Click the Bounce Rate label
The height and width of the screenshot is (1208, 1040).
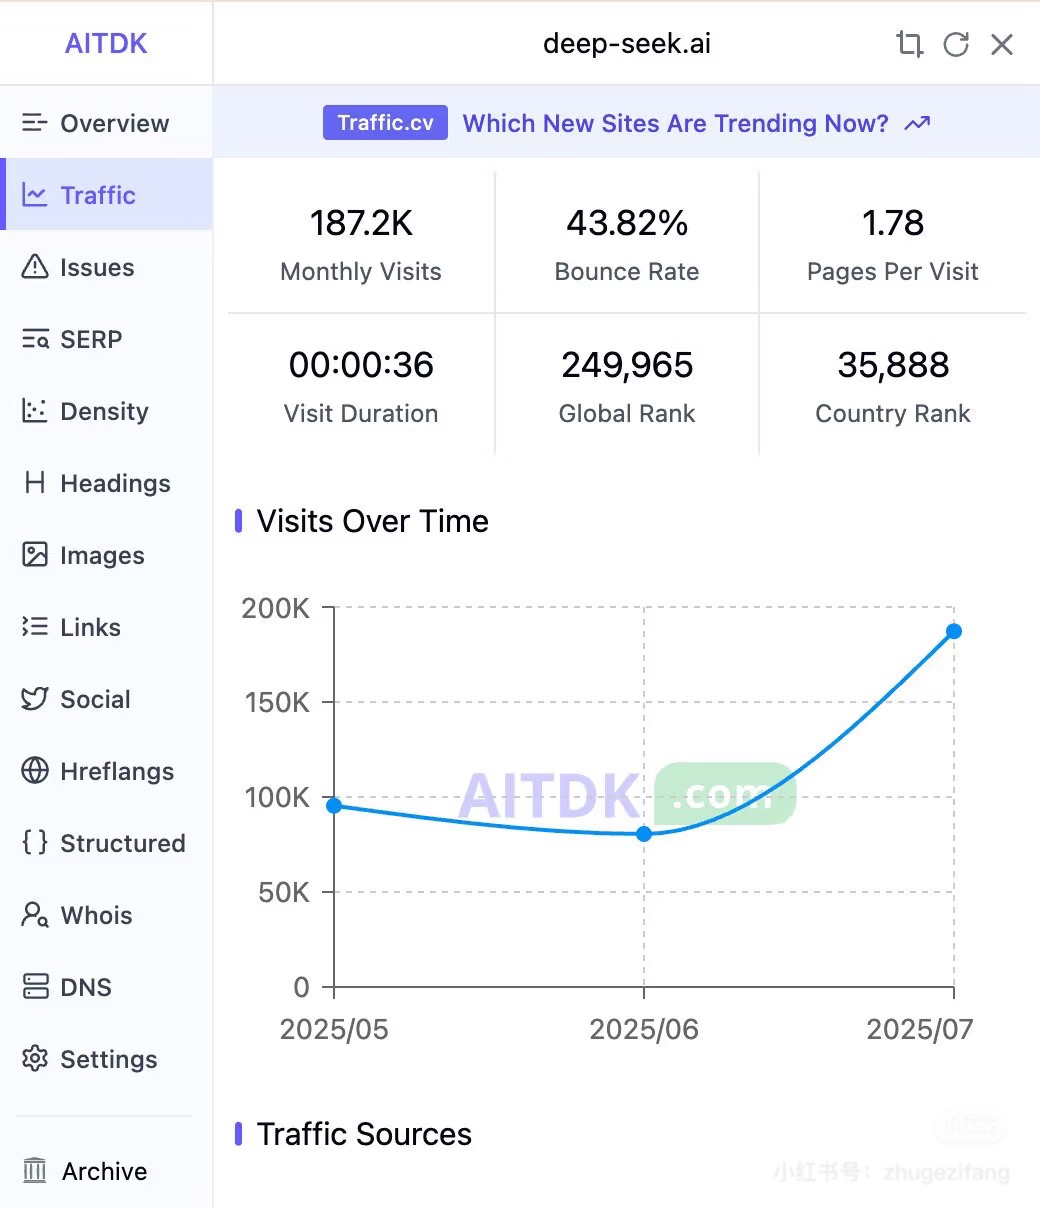[627, 272]
